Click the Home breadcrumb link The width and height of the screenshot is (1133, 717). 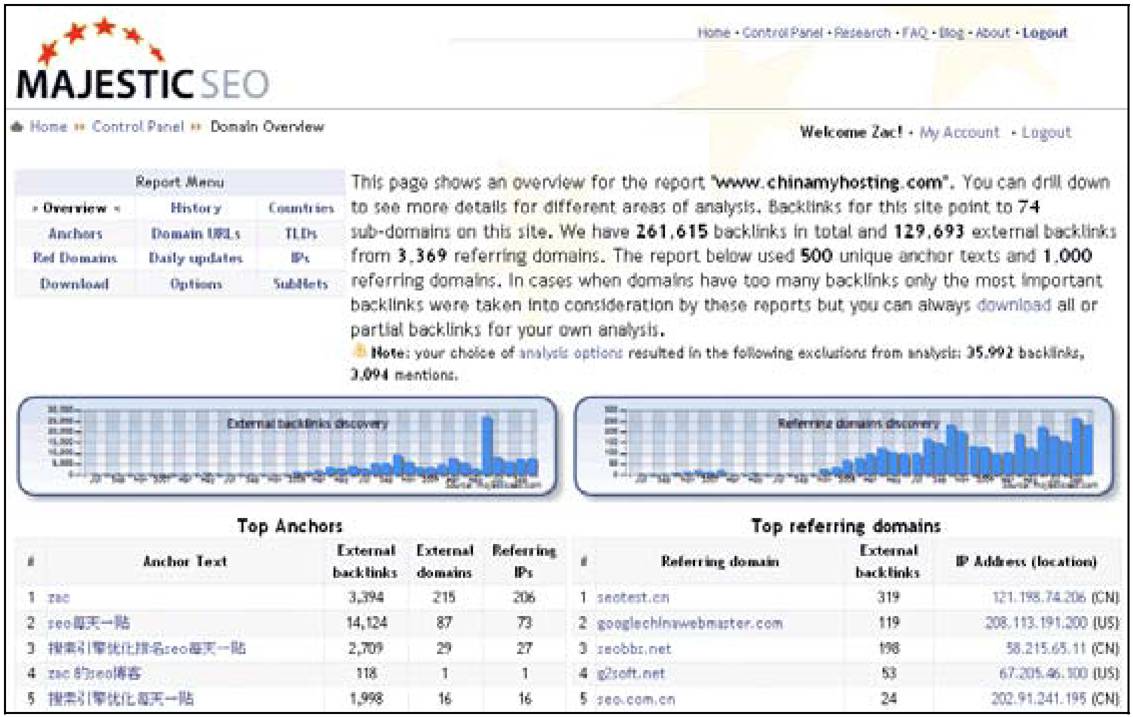[x=48, y=126]
